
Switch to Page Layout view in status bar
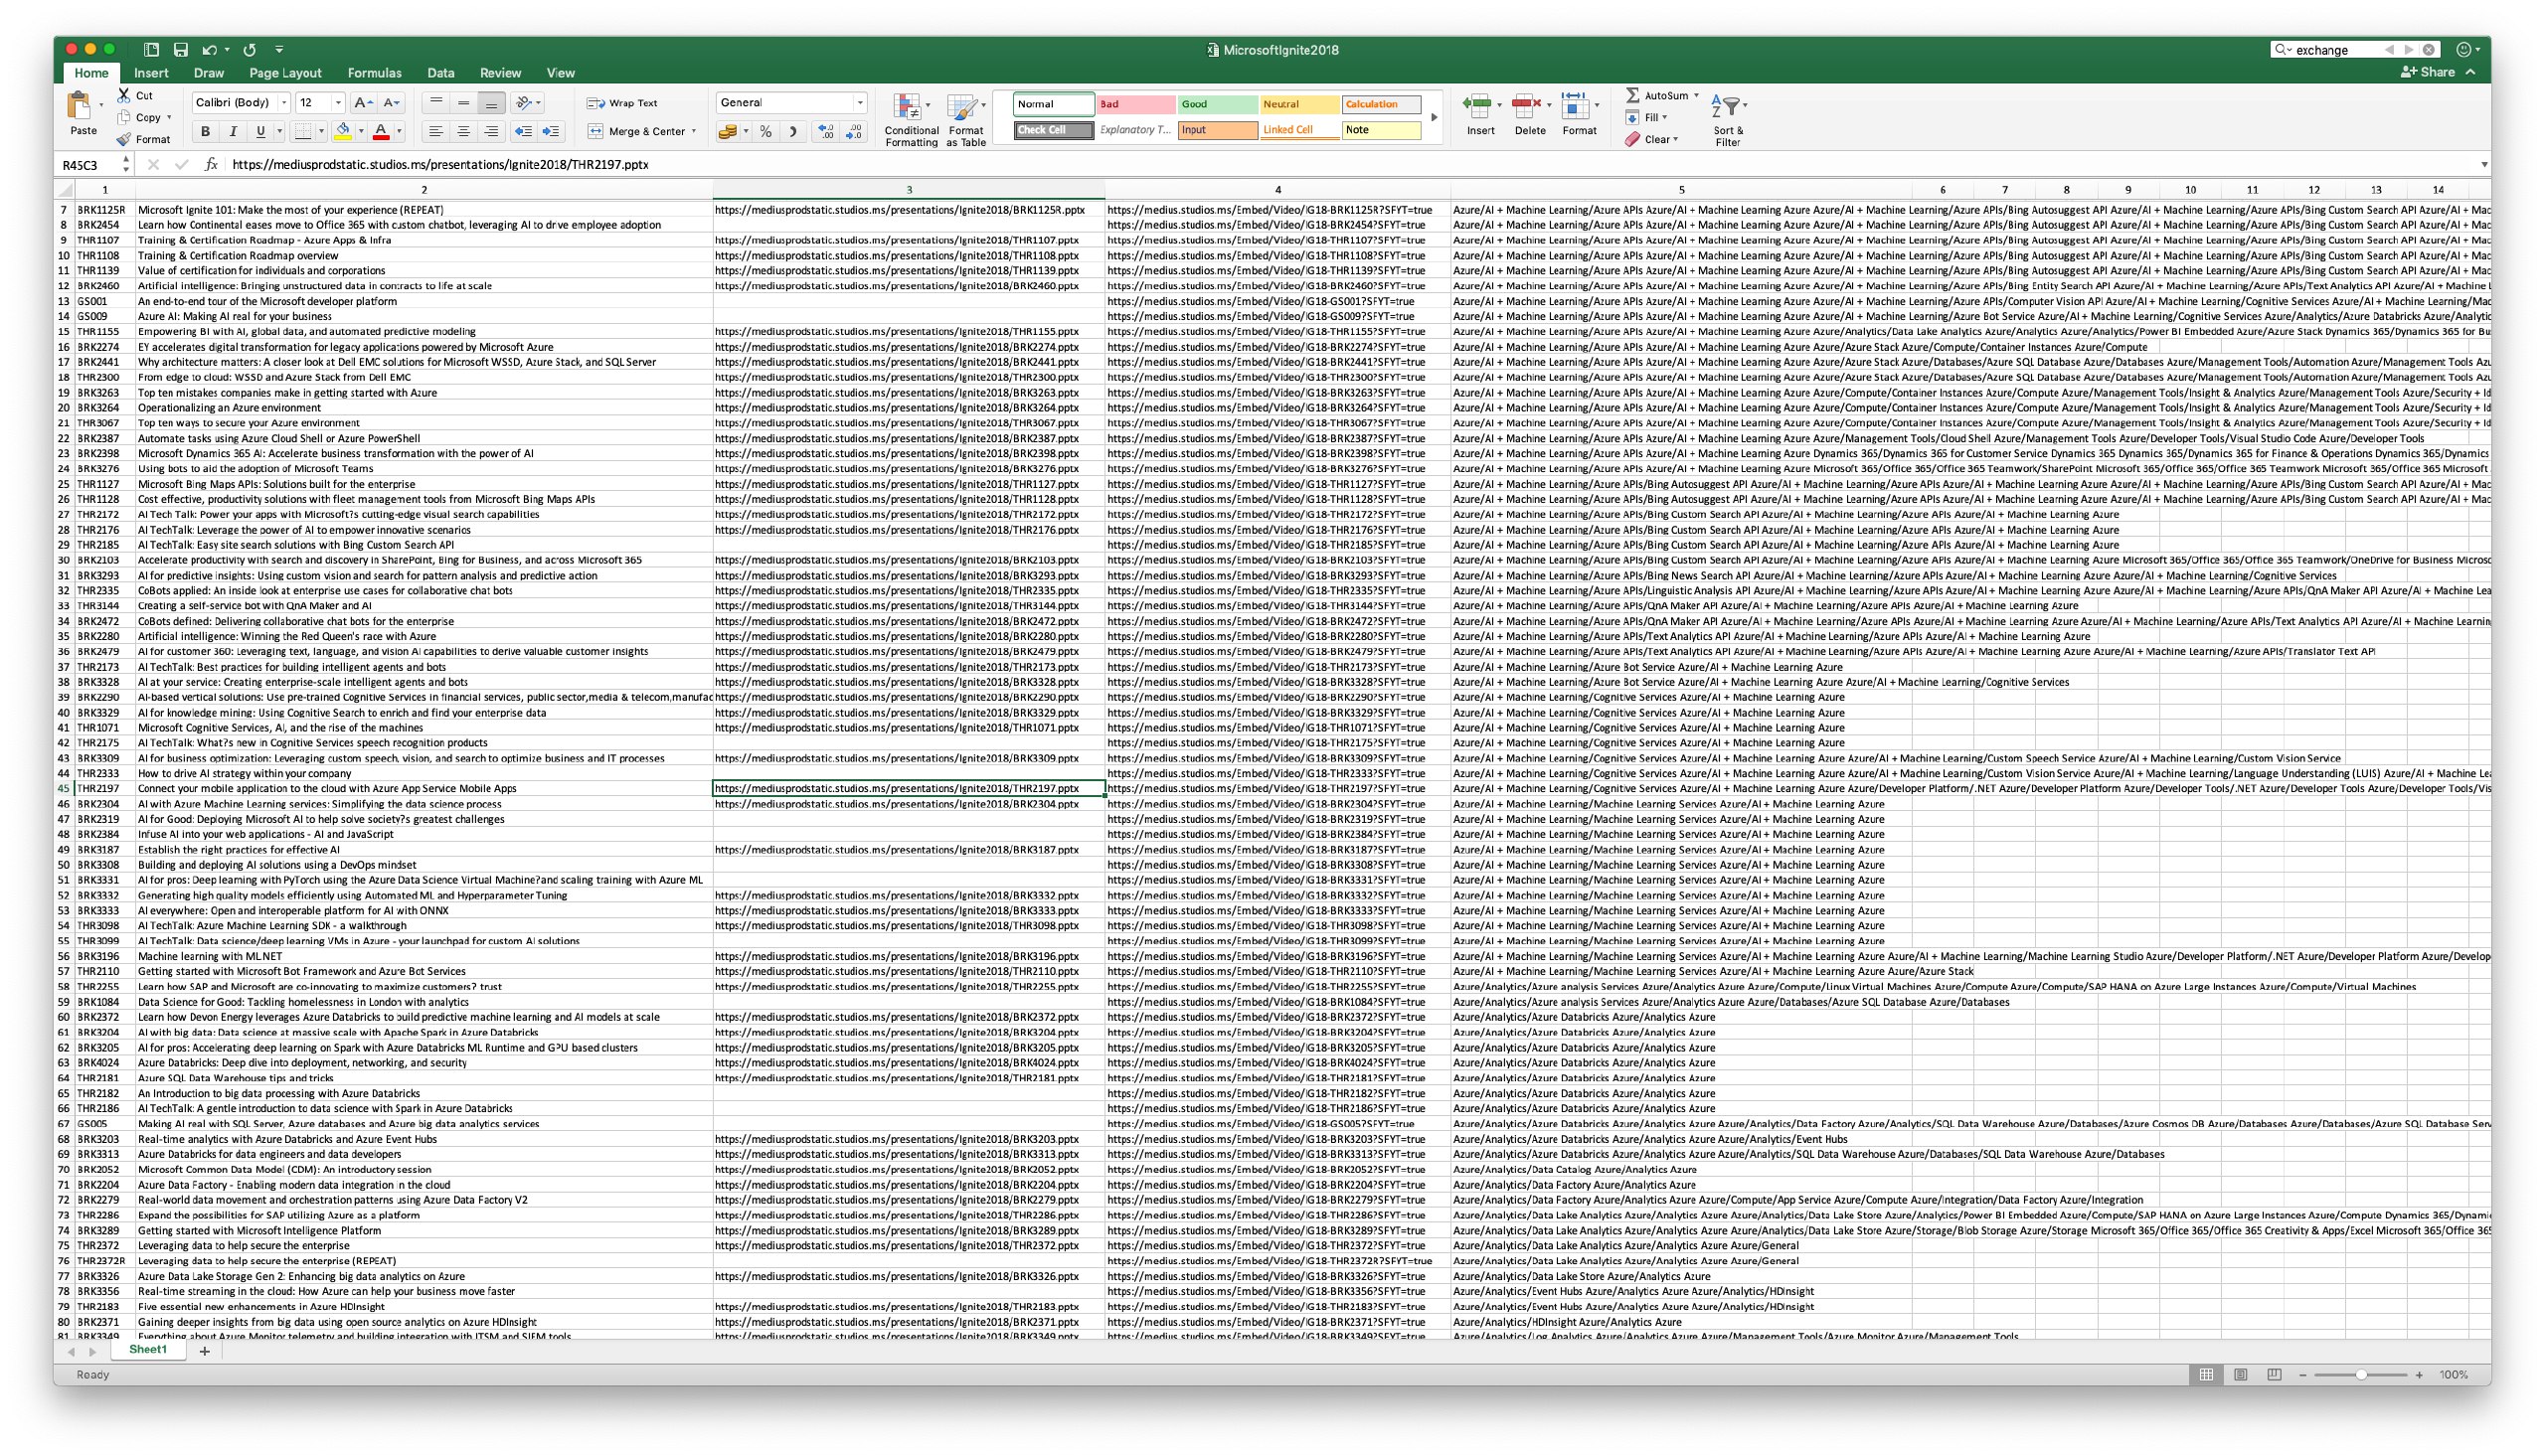point(2241,1375)
